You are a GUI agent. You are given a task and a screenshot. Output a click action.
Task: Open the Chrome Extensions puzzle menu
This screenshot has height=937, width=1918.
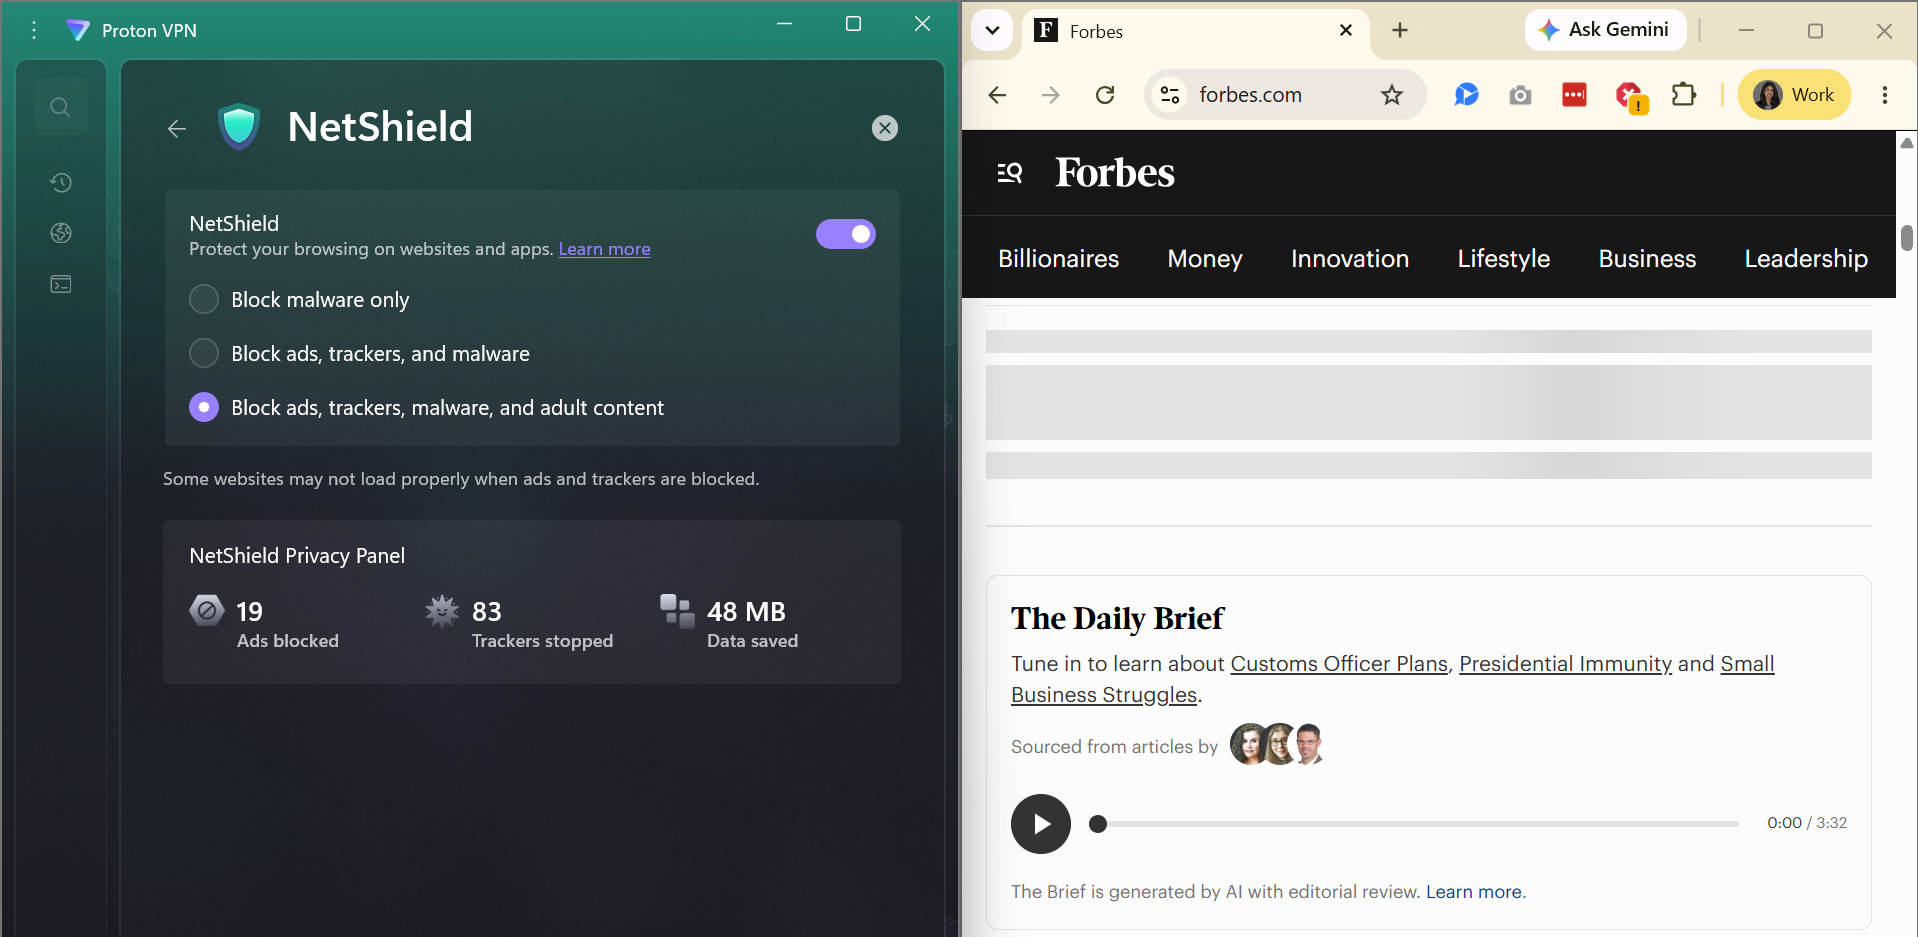[1684, 95]
